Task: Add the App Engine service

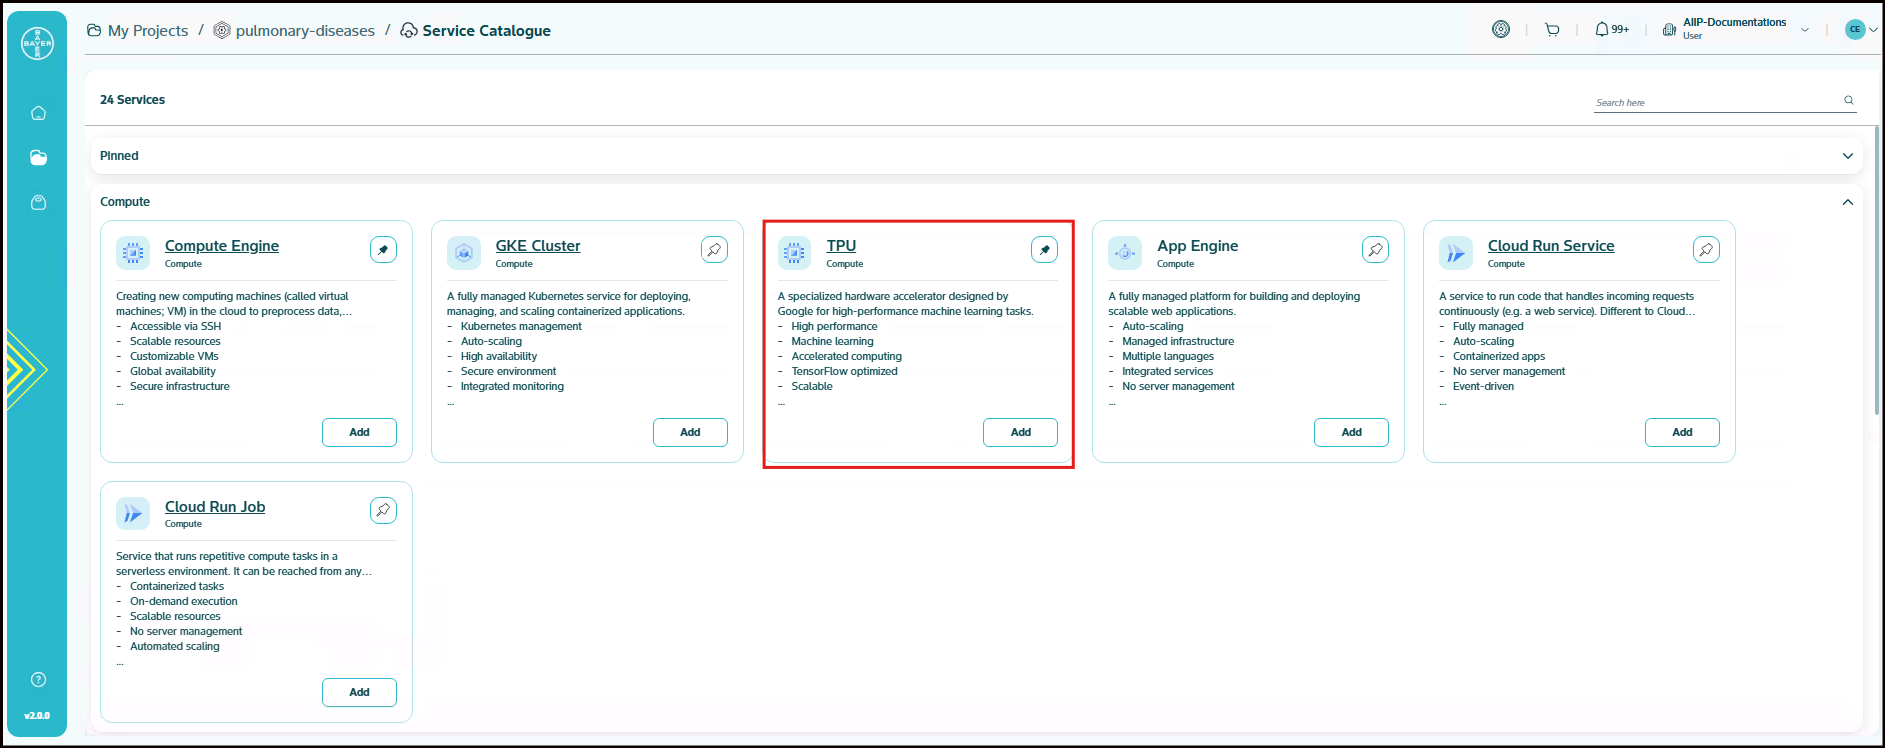Action: [1351, 432]
